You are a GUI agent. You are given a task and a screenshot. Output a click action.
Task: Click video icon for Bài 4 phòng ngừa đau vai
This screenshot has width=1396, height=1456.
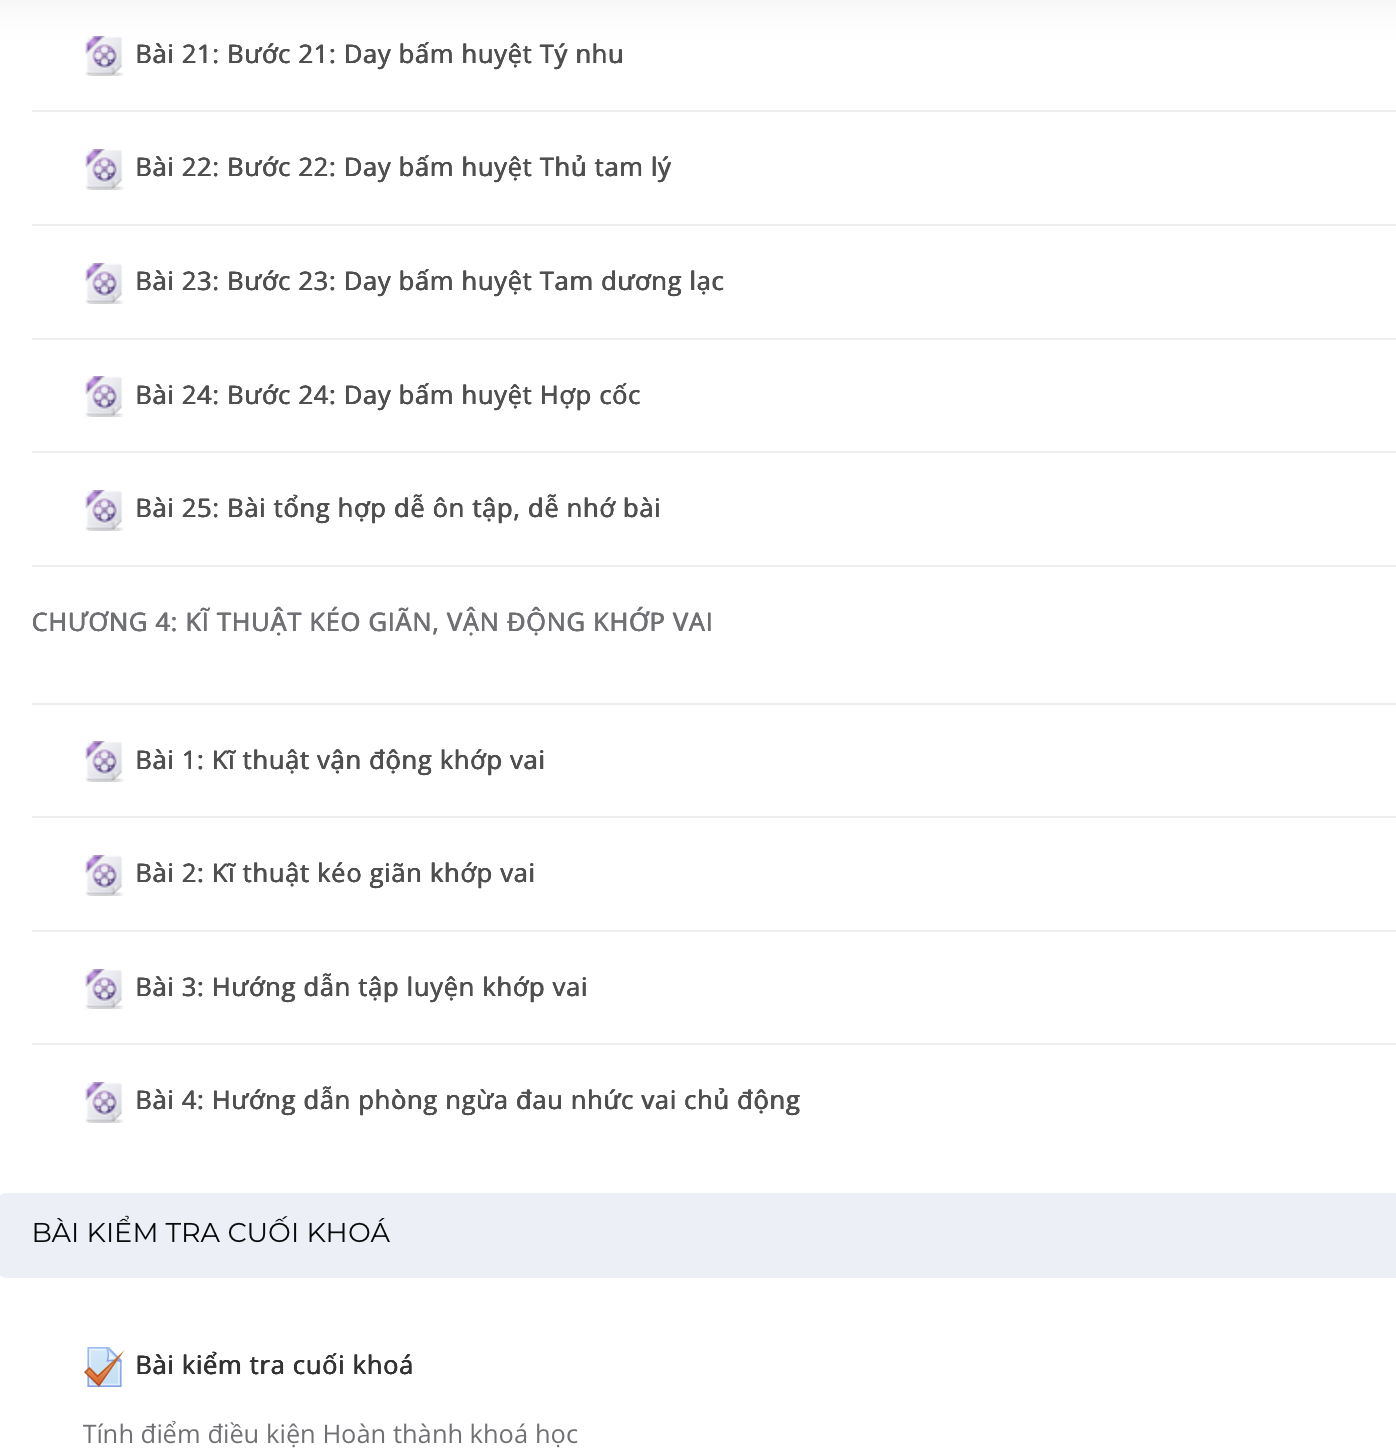[103, 1101]
